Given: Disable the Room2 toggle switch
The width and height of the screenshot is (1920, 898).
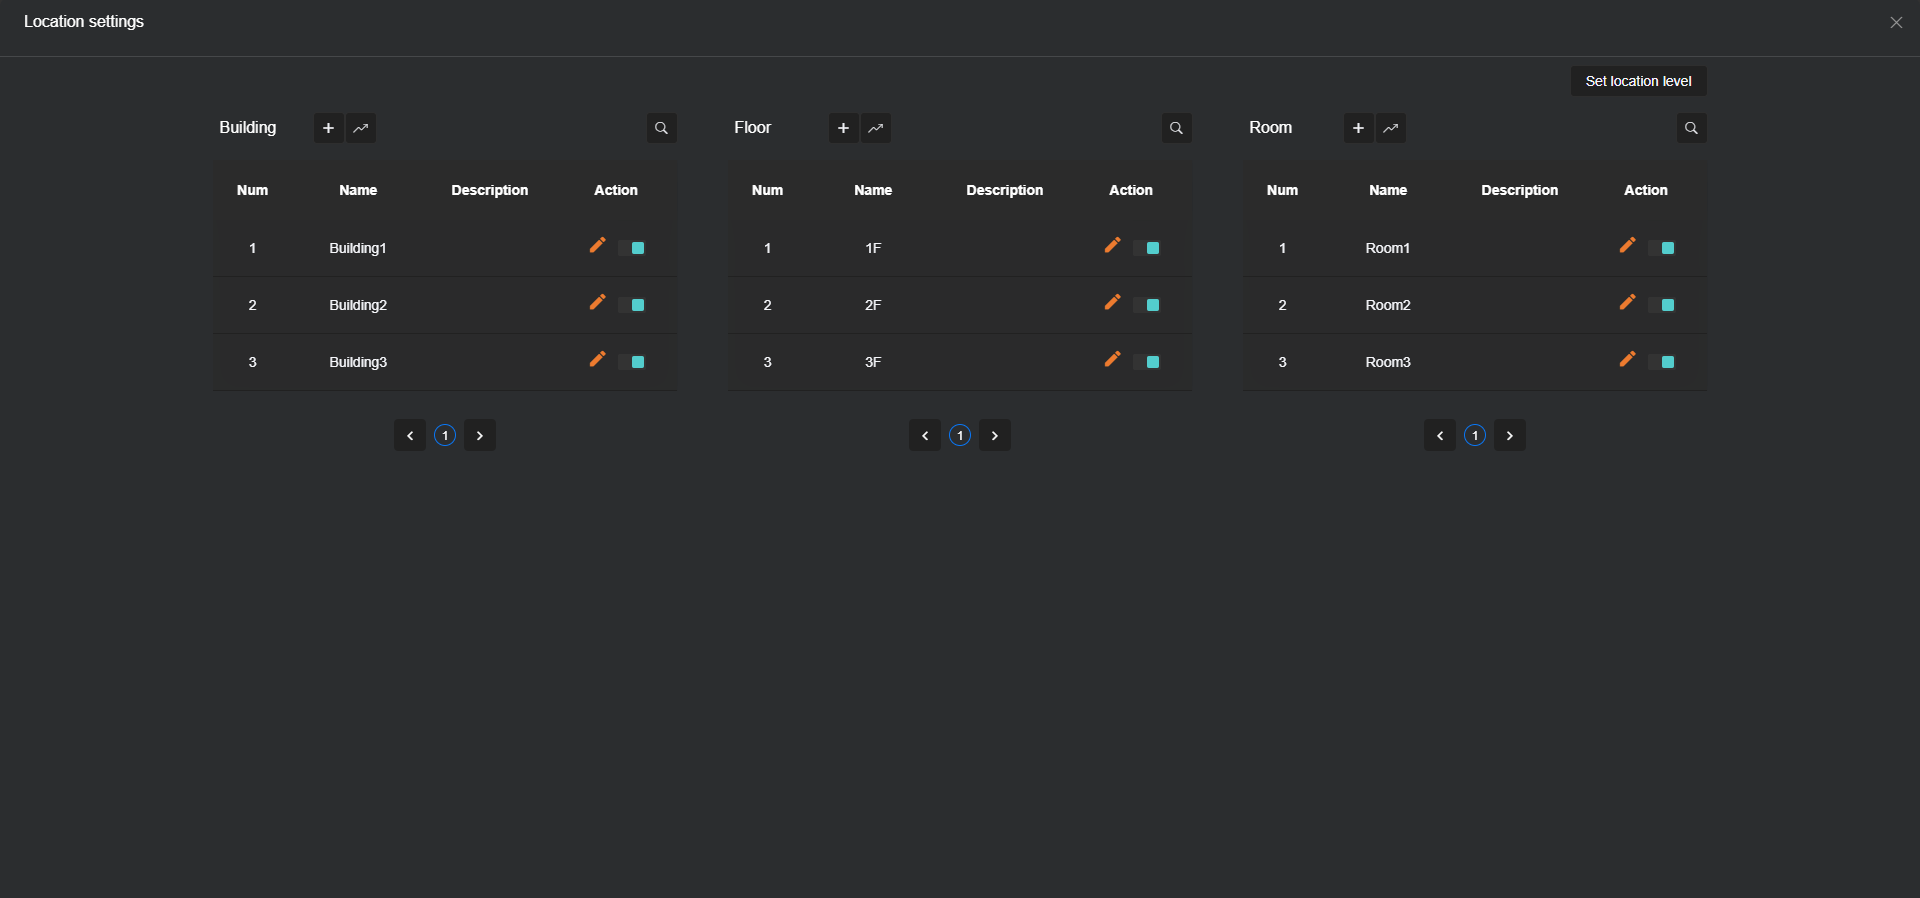Looking at the screenshot, I should point(1662,305).
